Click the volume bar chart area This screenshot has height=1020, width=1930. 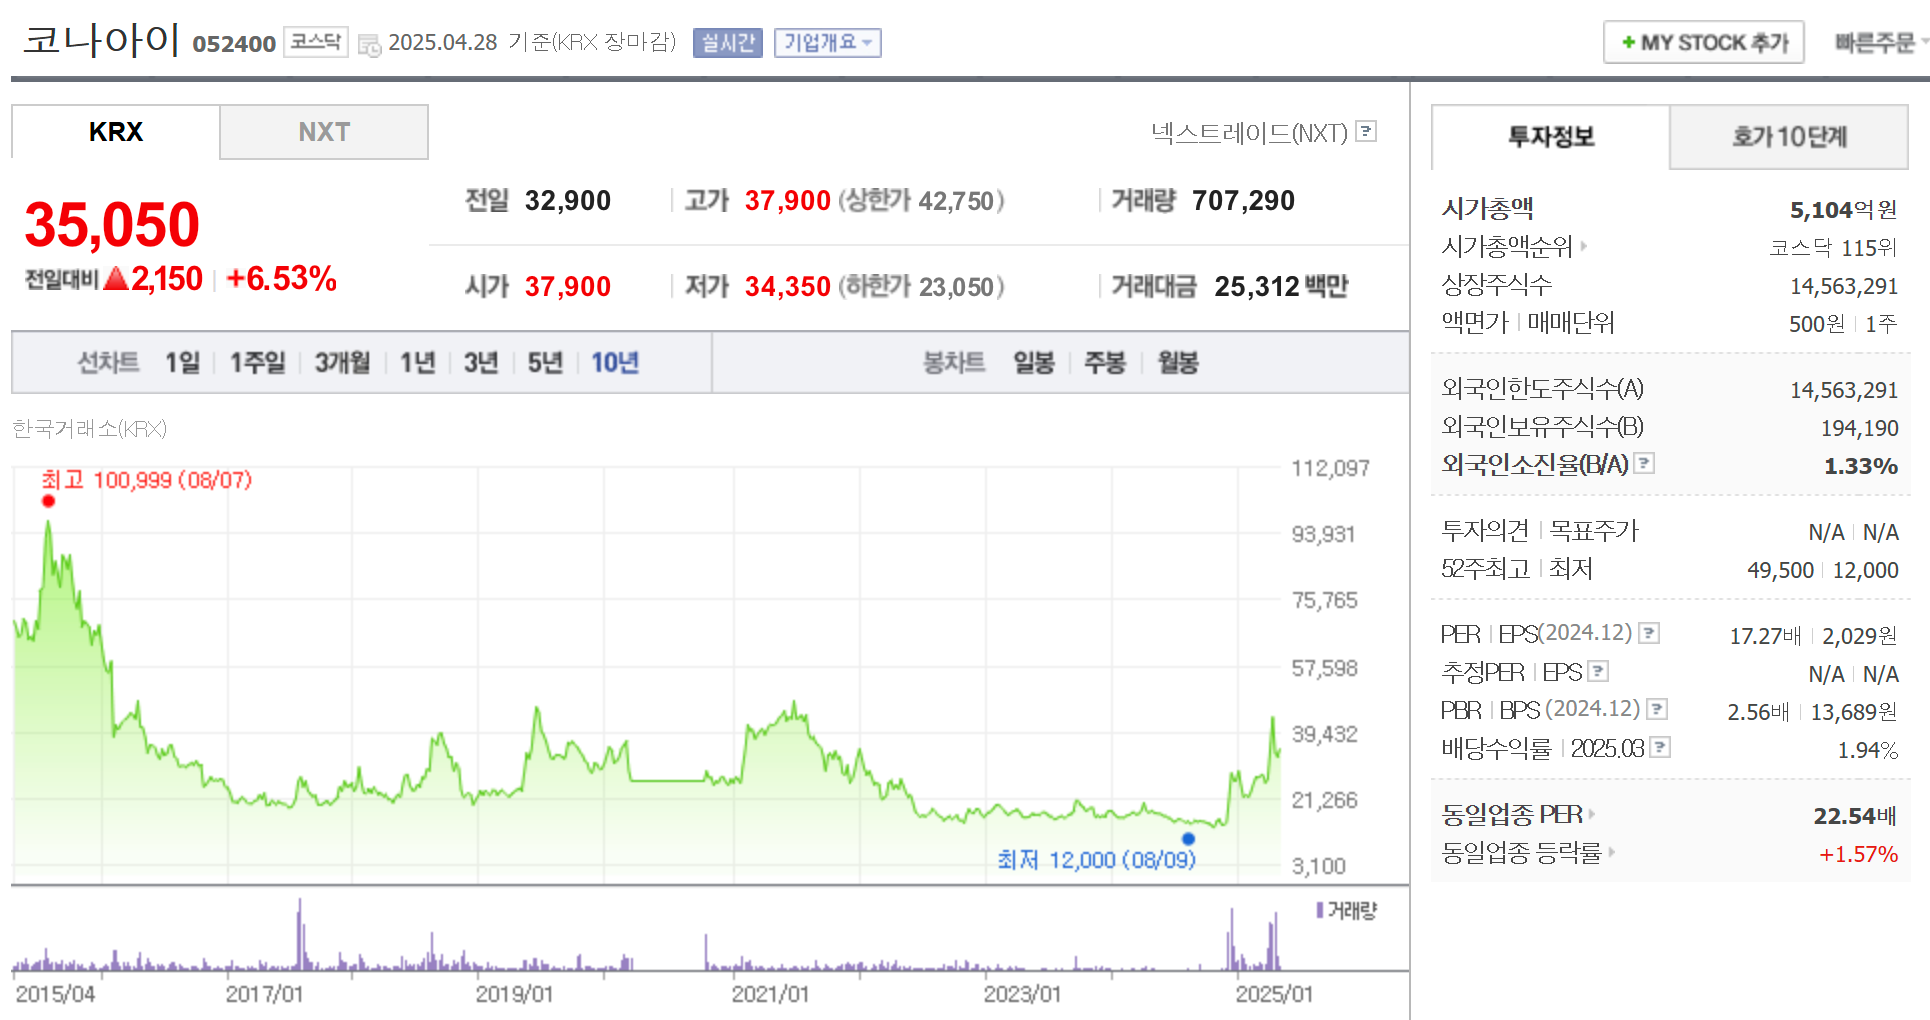pos(646,933)
